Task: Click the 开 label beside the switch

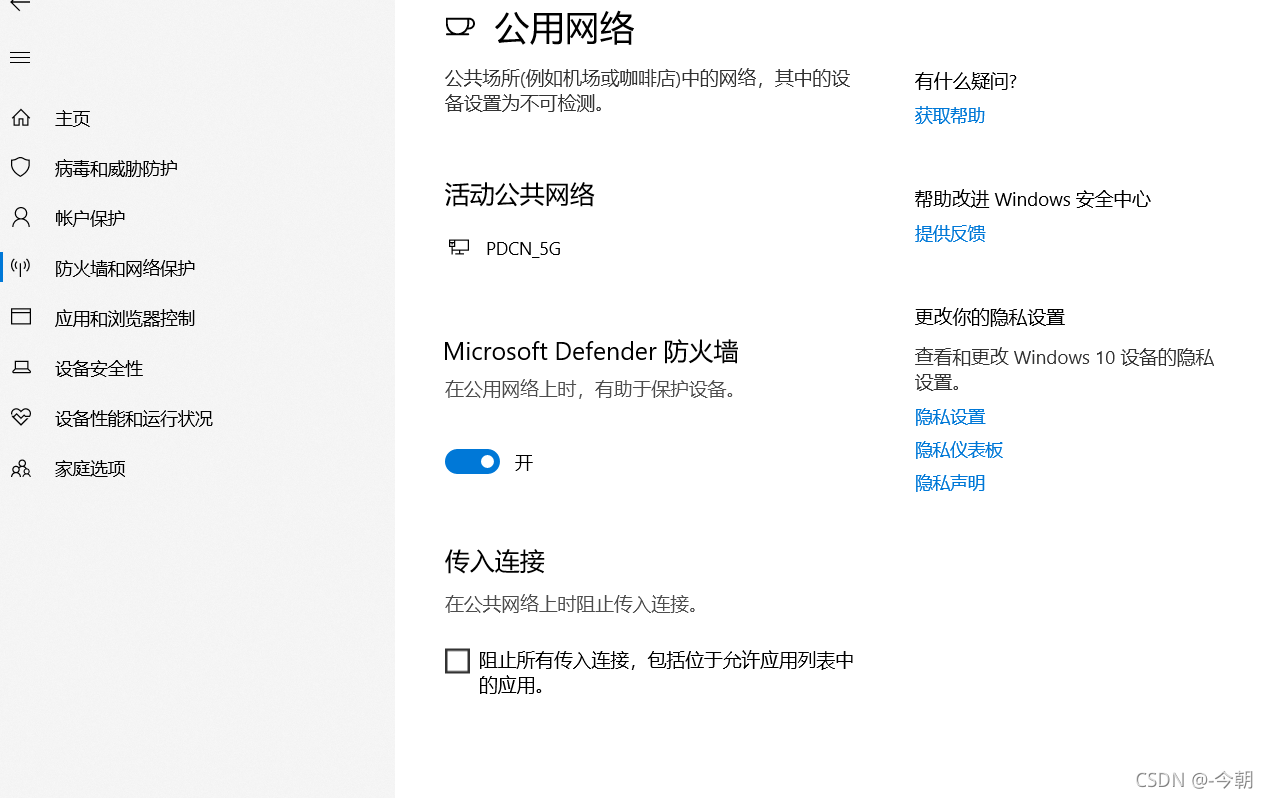Action: pos(524,463)
